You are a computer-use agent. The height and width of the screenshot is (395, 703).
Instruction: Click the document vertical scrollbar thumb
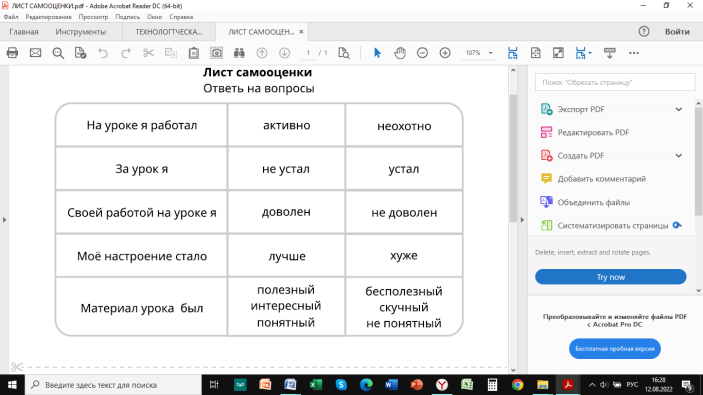pyautogui.click(x=513, y=158)
